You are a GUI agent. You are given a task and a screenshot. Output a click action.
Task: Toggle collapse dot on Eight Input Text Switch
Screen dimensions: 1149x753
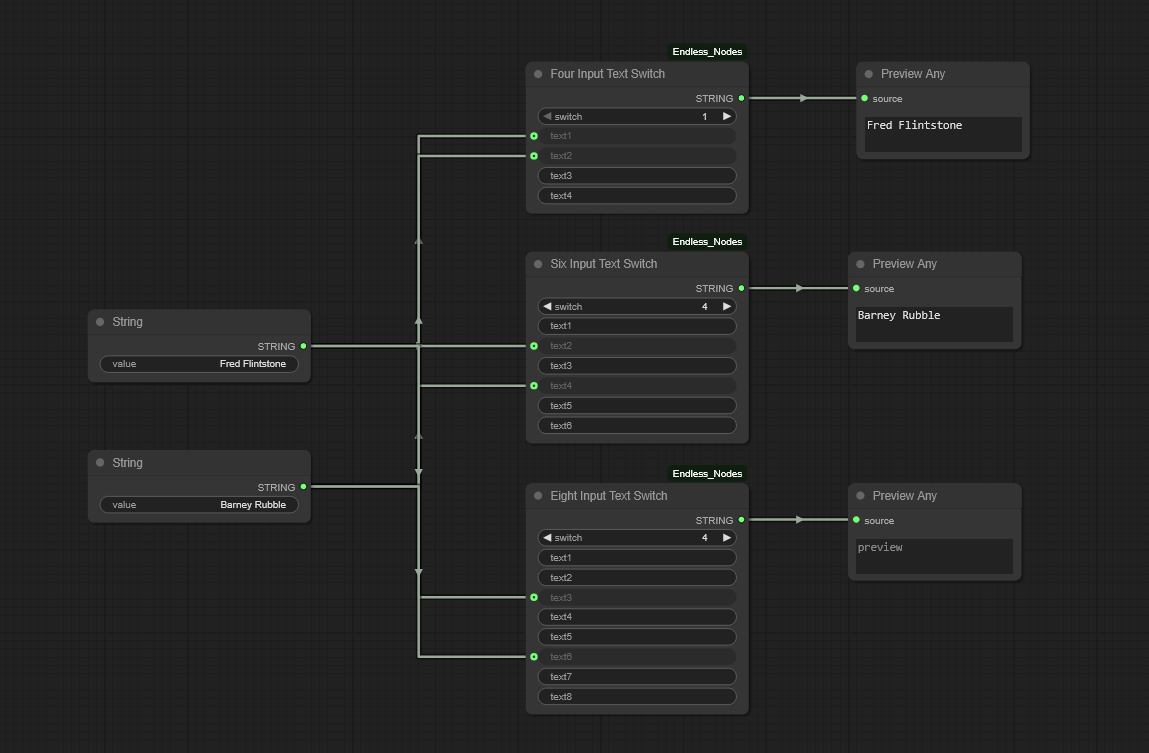click(537, 496)
